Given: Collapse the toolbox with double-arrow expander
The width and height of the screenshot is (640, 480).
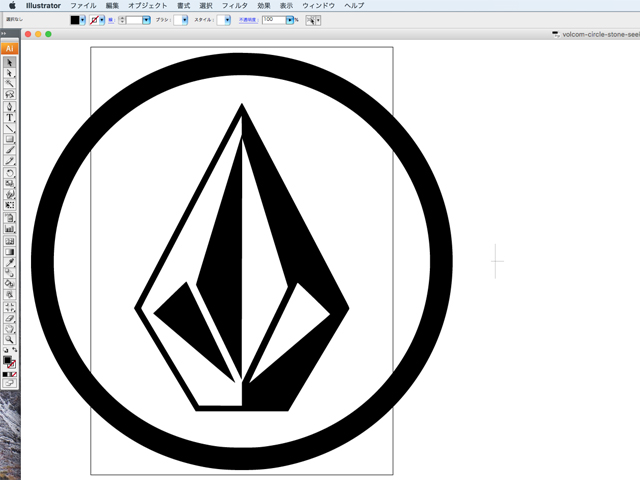Looking at the screenshot, I should (x=3, y=34).
